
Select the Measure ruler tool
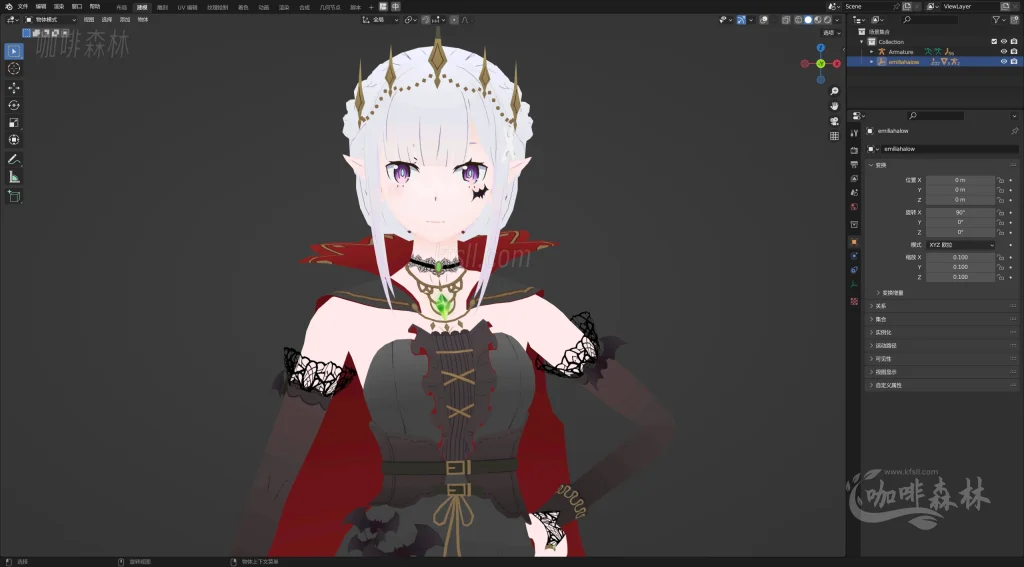[14, 177]
